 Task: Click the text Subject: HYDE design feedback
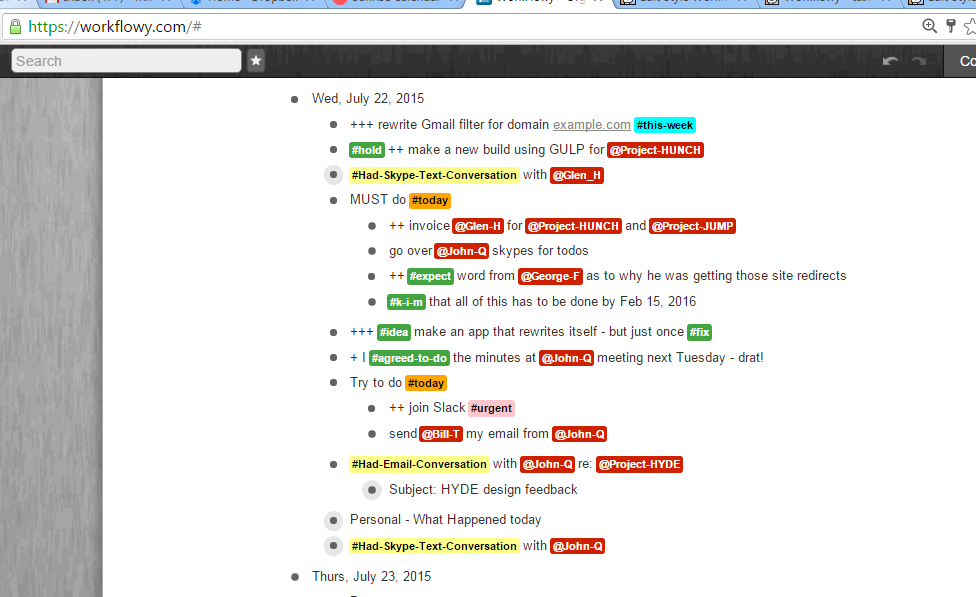(483, 490)
